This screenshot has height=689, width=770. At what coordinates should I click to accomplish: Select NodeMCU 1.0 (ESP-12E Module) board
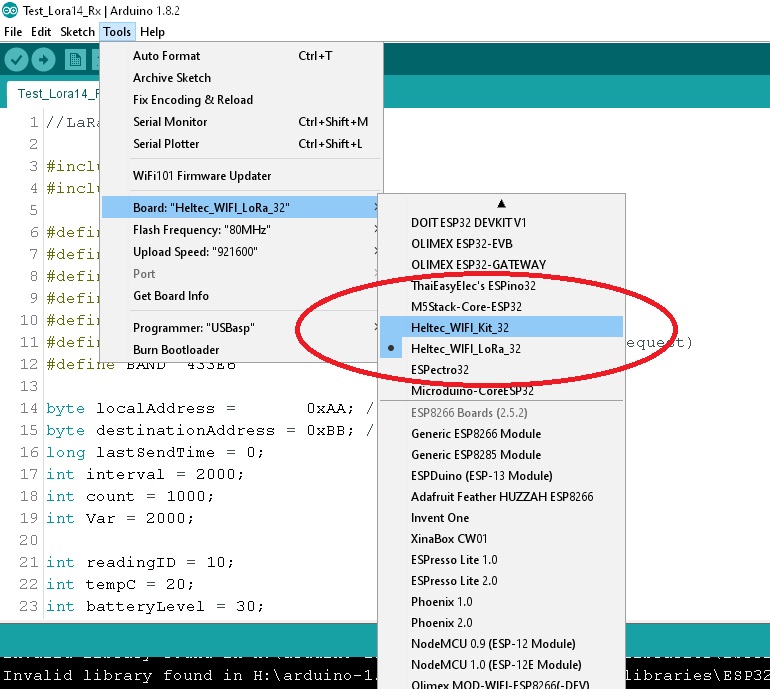coord(501,665)
